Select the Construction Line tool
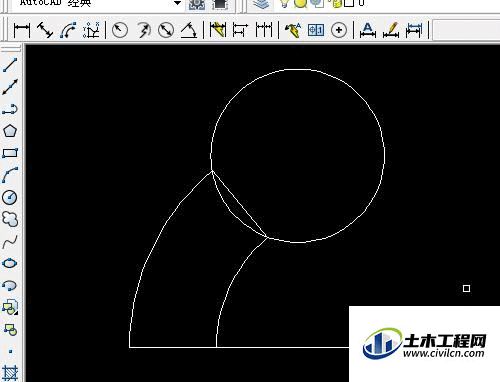 pyautogui.click(x=10, y=87)
